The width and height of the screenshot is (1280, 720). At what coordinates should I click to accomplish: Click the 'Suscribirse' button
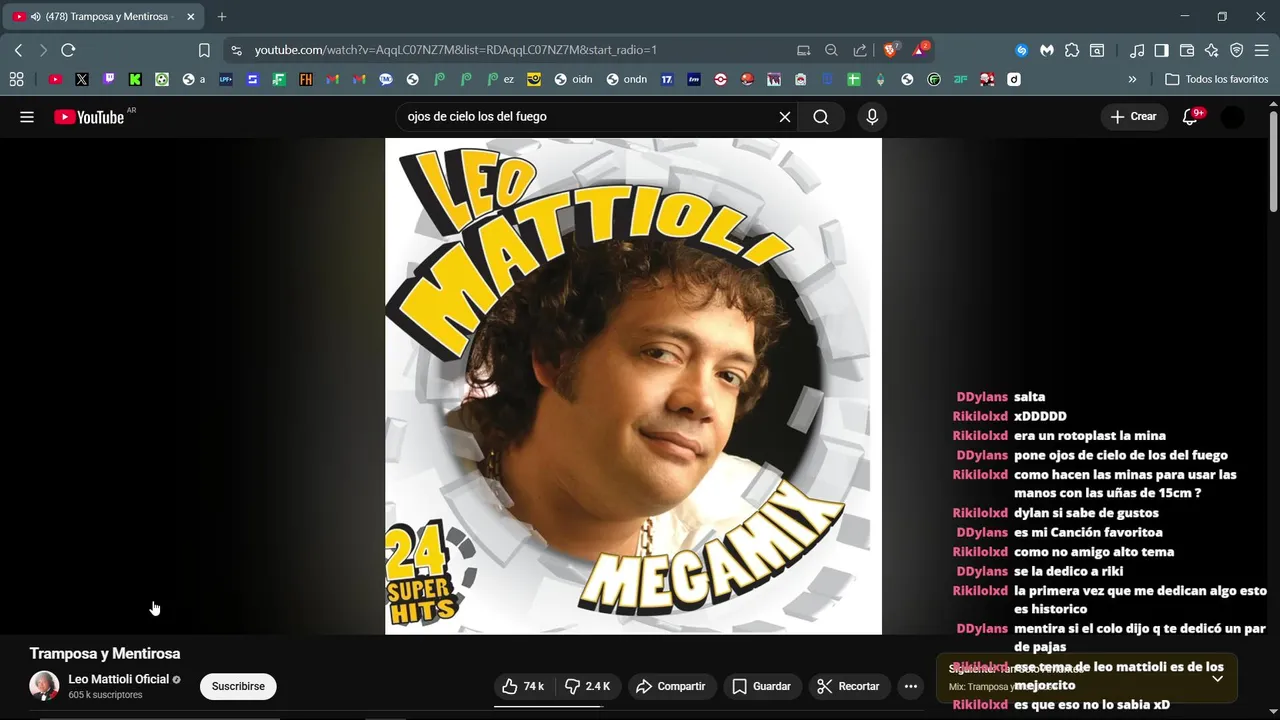point(238,686)
